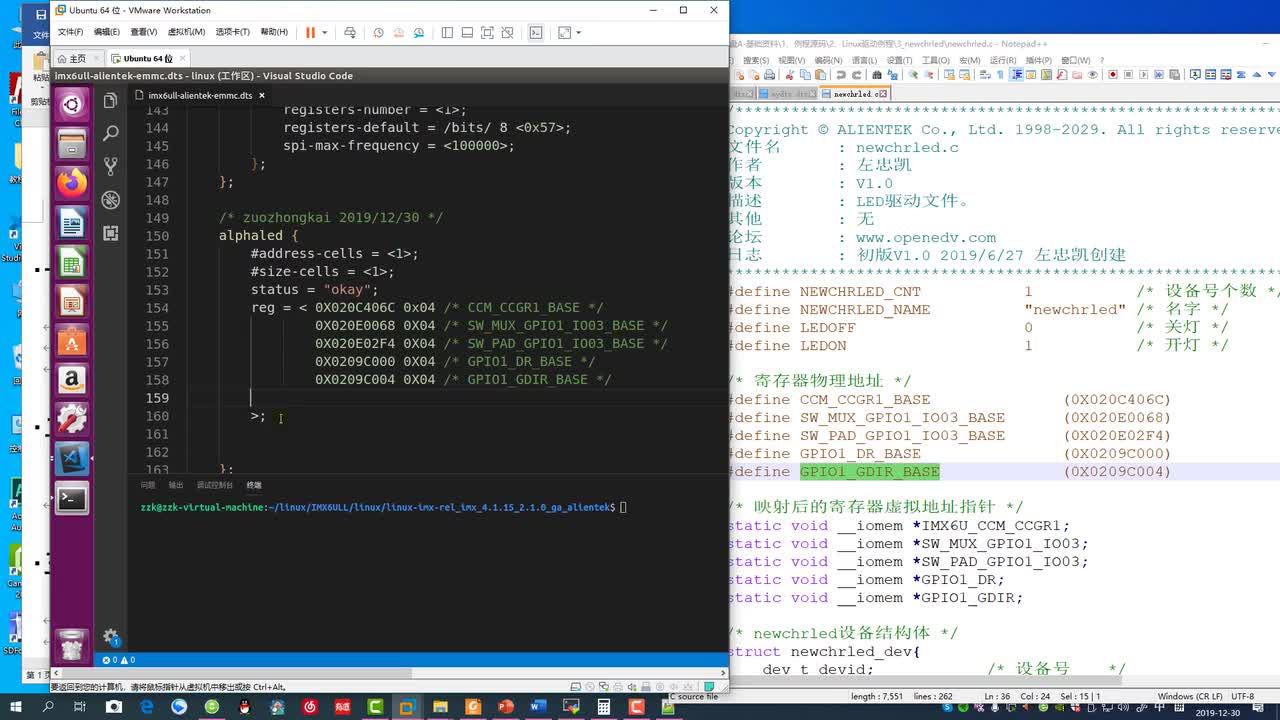Click highlighted GPIO1_GDIR_BASE in Notepad++
This screenshot has width=1280, height=720.
(x=870, y=472)
